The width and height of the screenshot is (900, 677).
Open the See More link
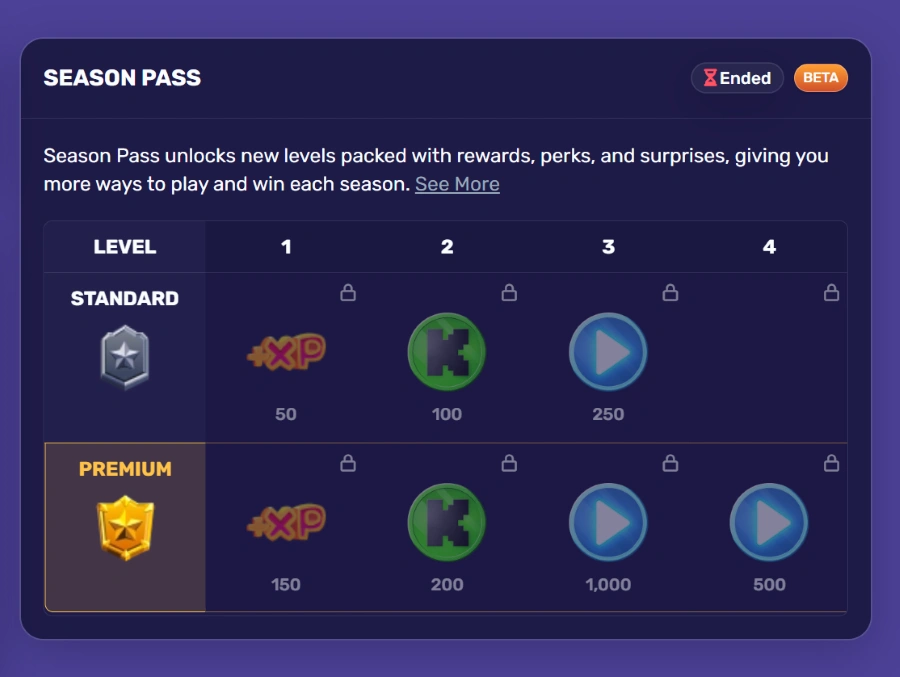click(x=457, y=184)
